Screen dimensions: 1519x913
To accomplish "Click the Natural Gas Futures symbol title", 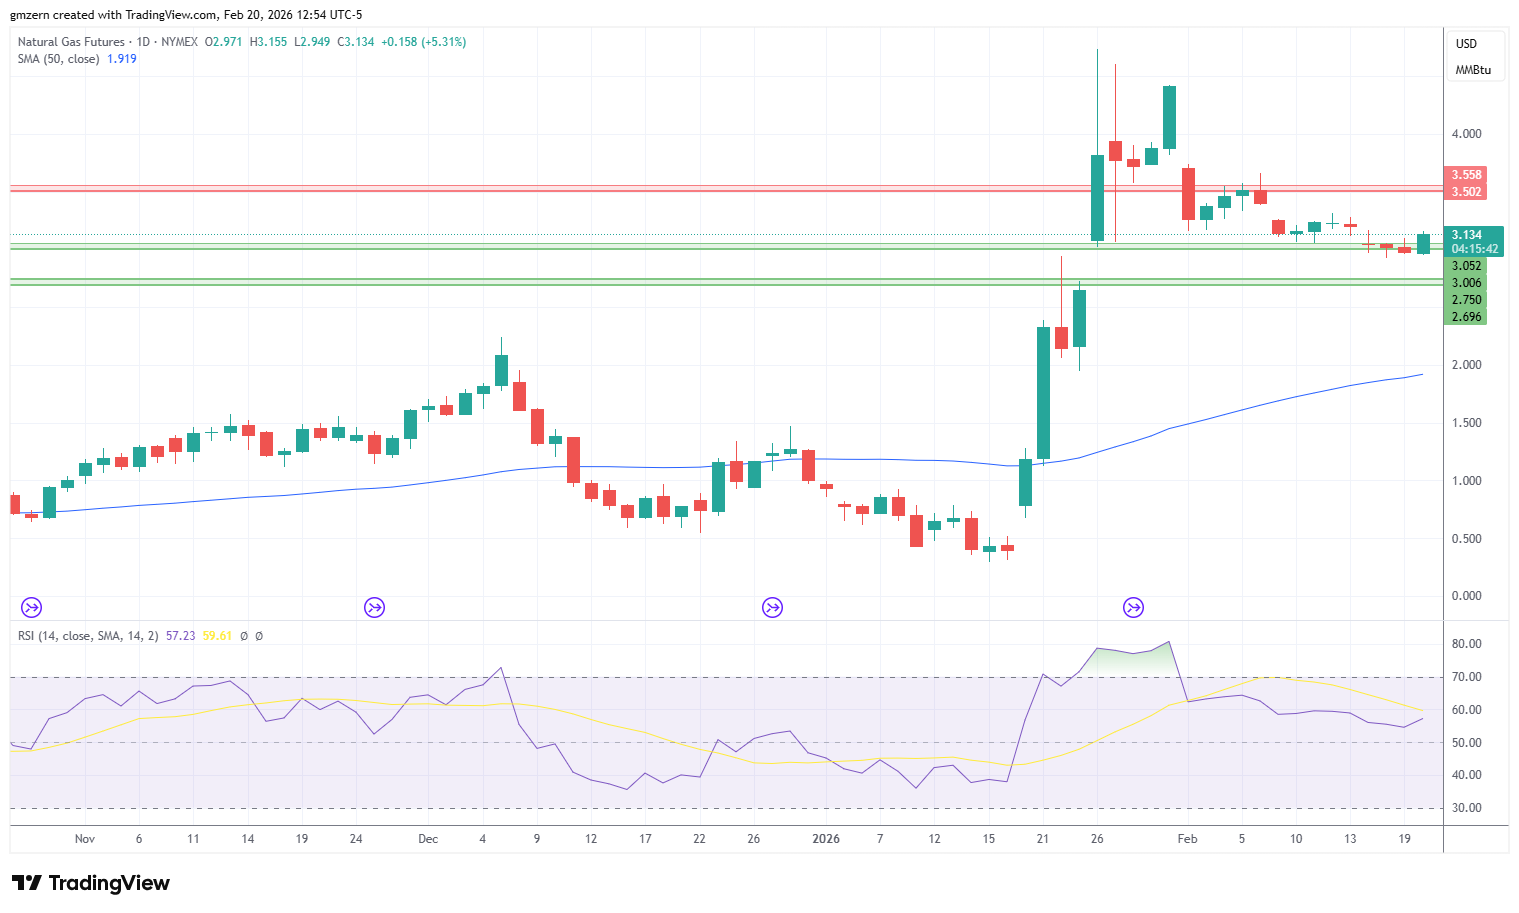I will (71, 42).
